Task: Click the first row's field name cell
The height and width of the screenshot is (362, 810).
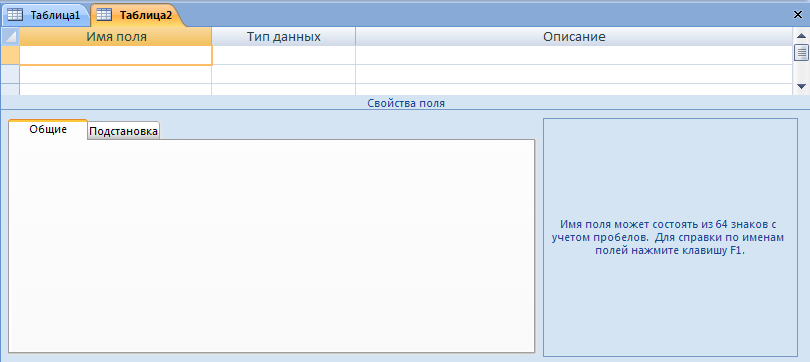Action: coord(116,55)
